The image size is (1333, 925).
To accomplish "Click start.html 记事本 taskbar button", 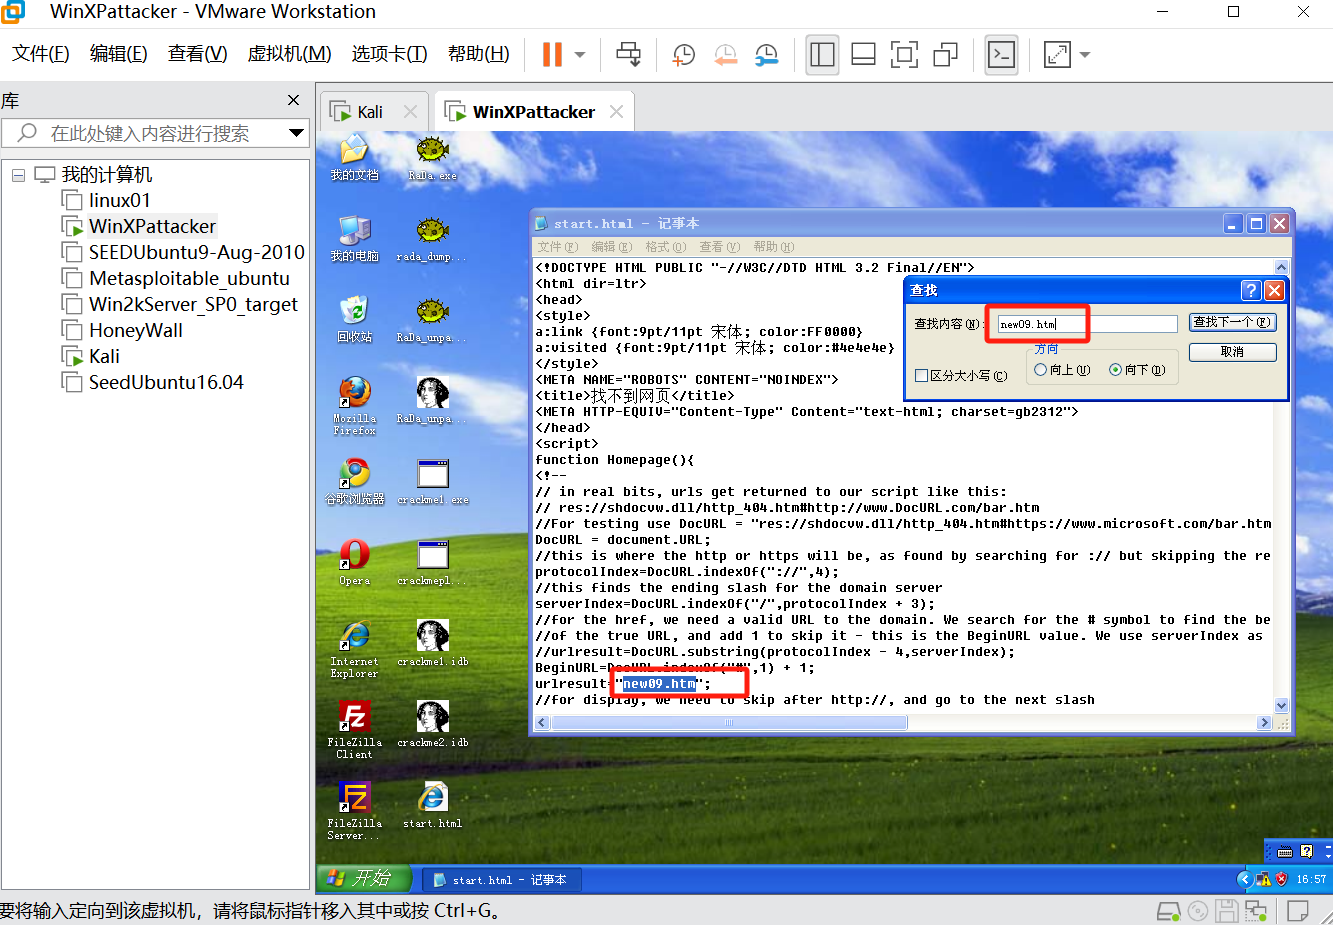I will (x=500, y=880).
